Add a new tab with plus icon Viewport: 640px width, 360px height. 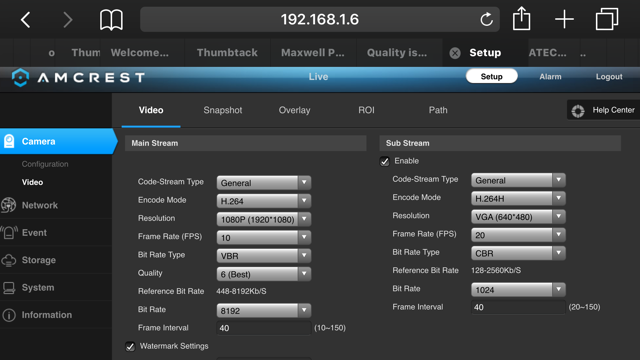pos(564,19)
